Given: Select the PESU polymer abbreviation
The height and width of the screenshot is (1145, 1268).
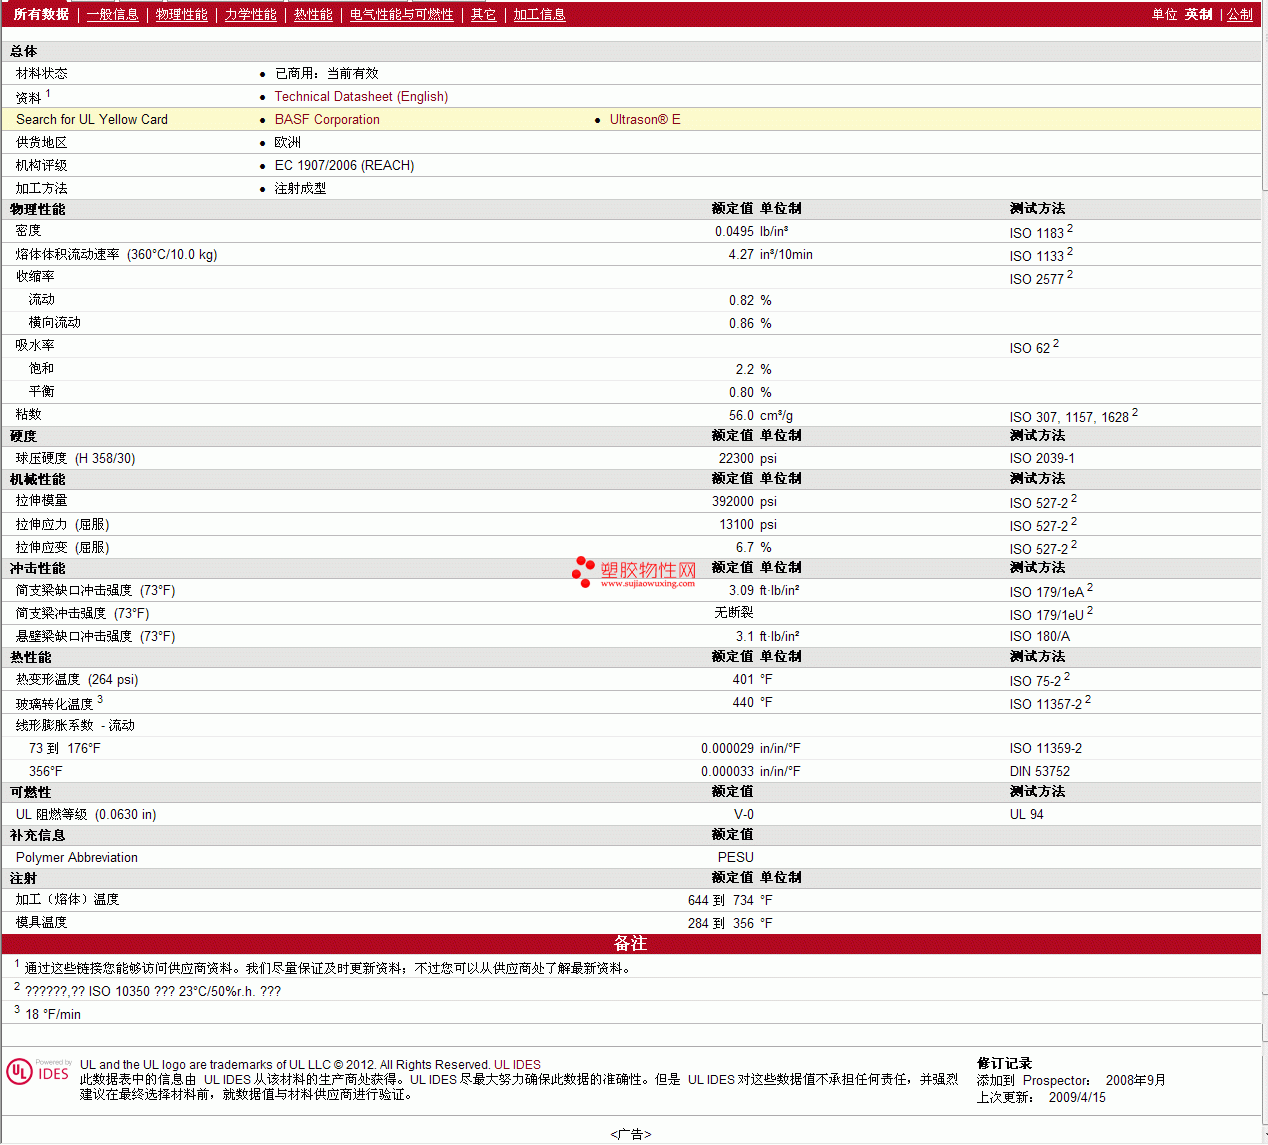Looking at the screenshot, I should 736,857.
